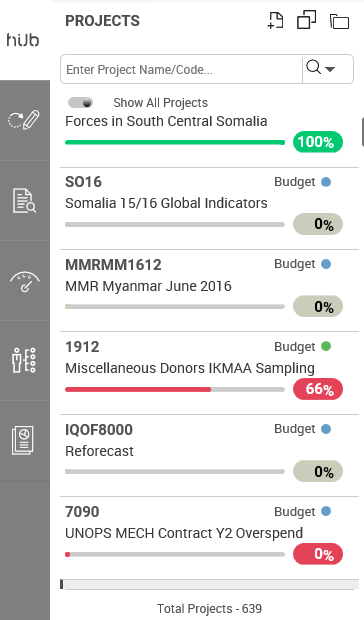Open the gauge dashboard sidebar icon
Screen dimensions: 364x620
coord(25,281)
